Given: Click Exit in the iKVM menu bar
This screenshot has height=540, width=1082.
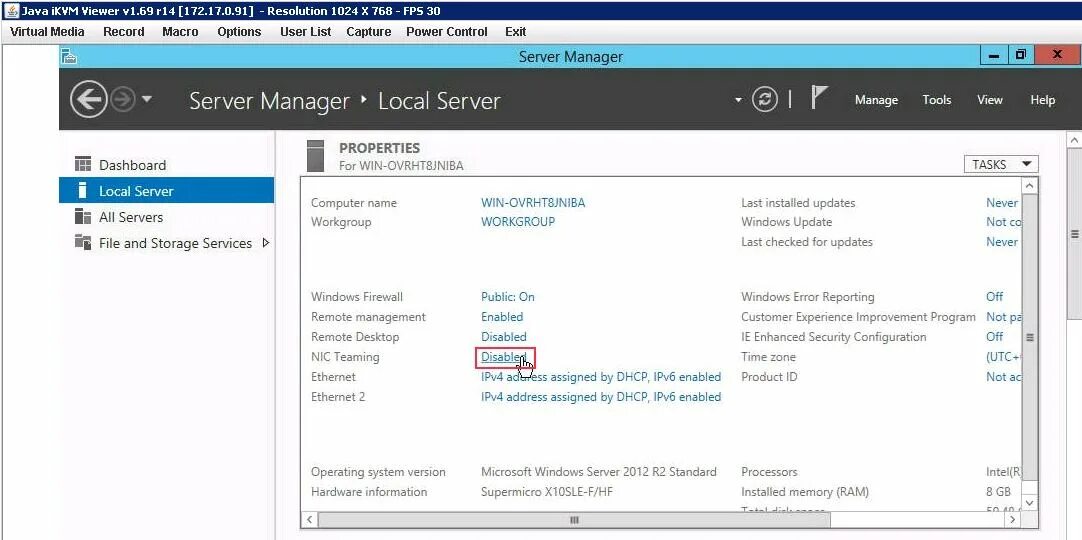Looking at the screenshot, I should (x=515, y=32).
